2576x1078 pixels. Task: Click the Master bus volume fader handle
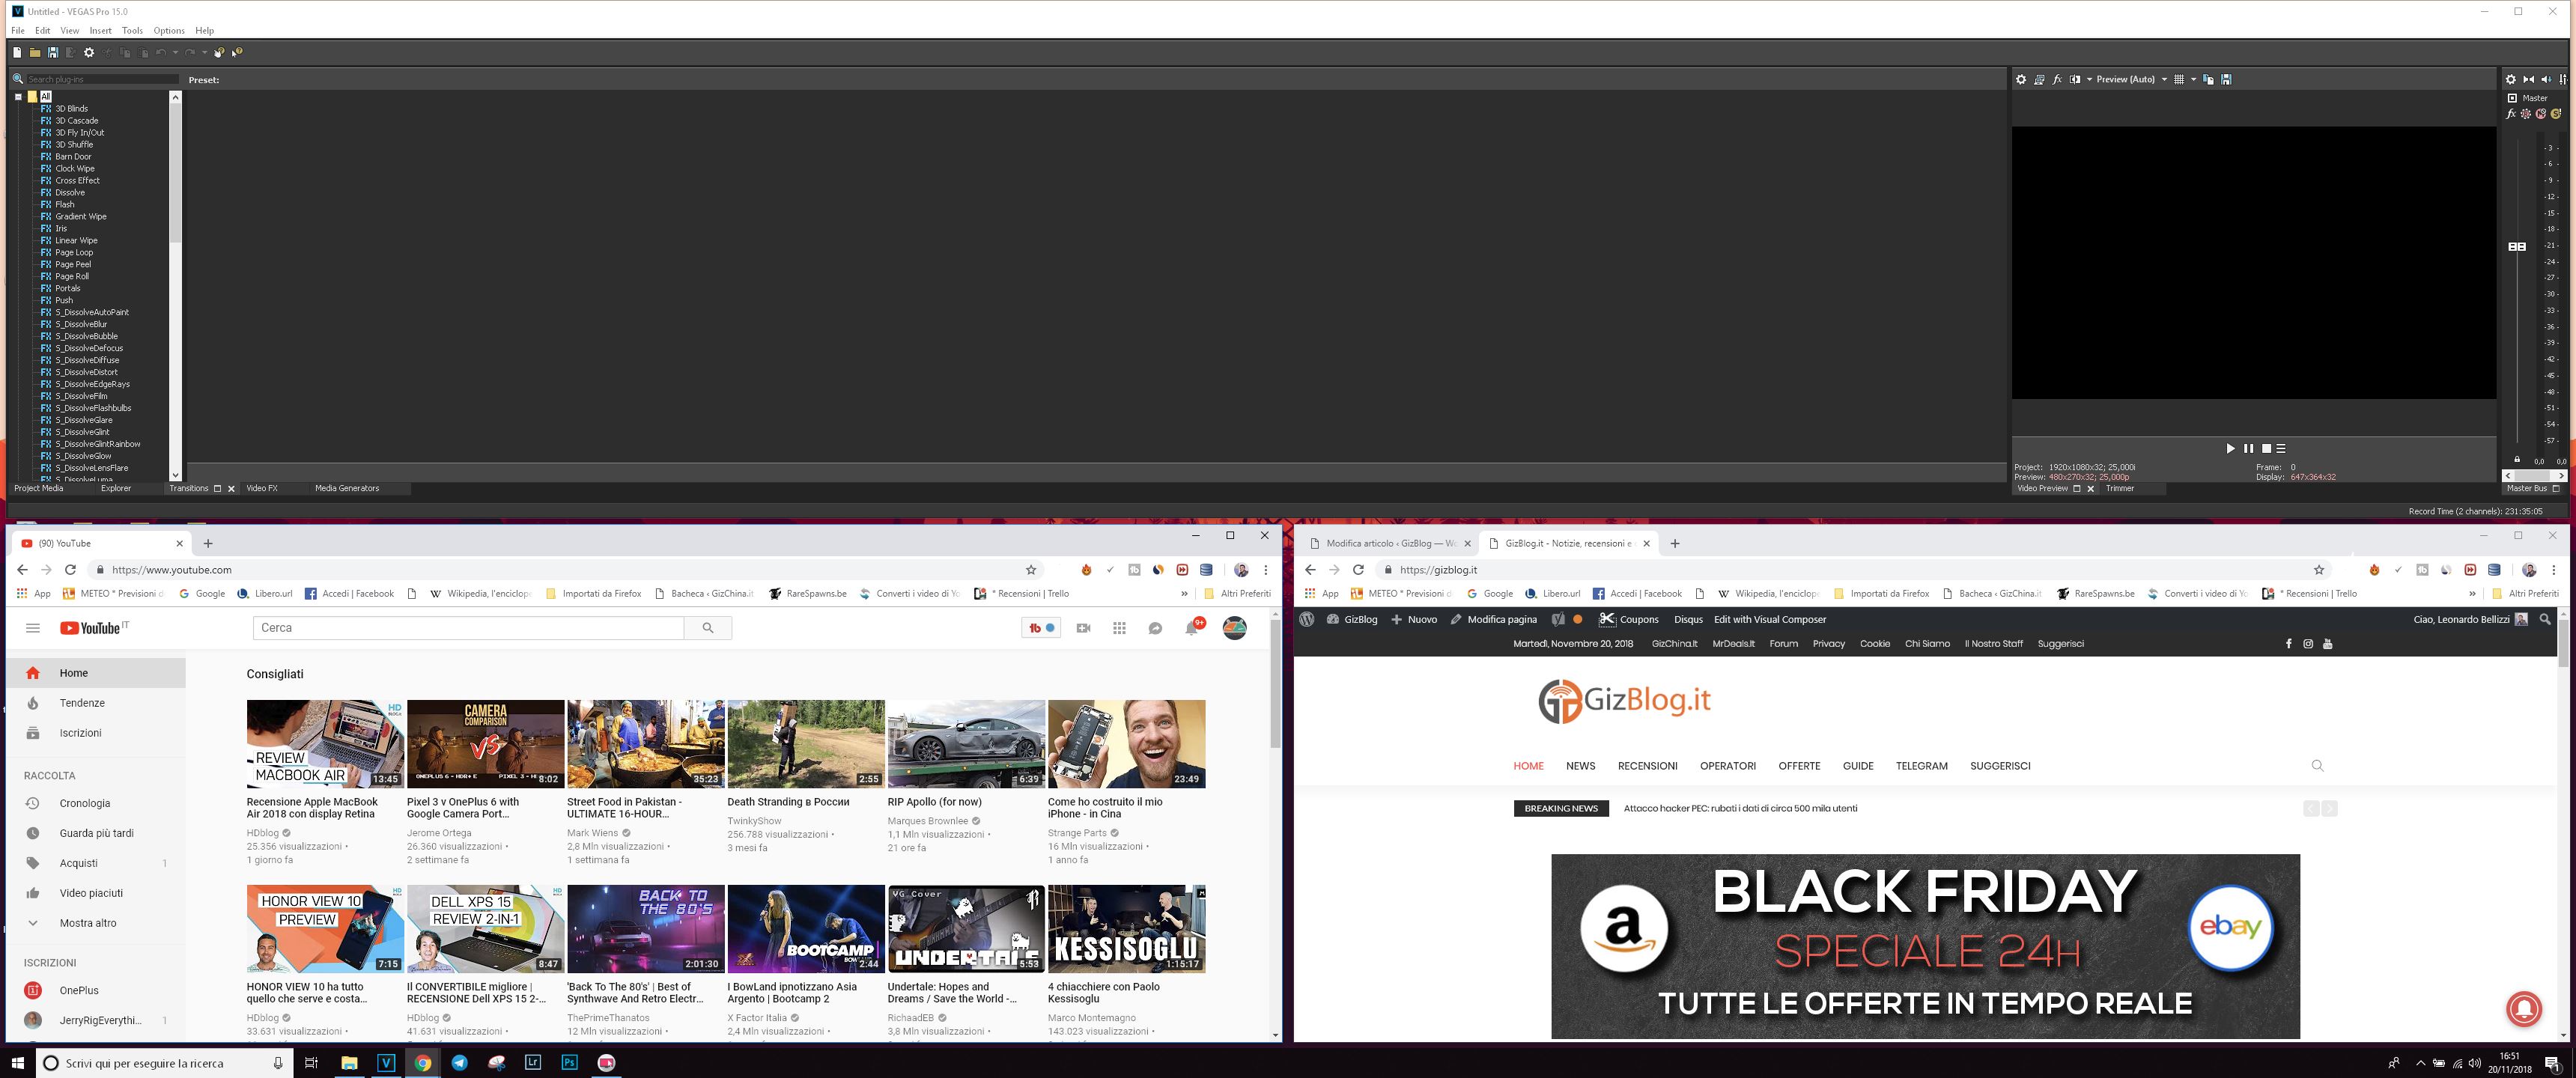click(2517, 246)
